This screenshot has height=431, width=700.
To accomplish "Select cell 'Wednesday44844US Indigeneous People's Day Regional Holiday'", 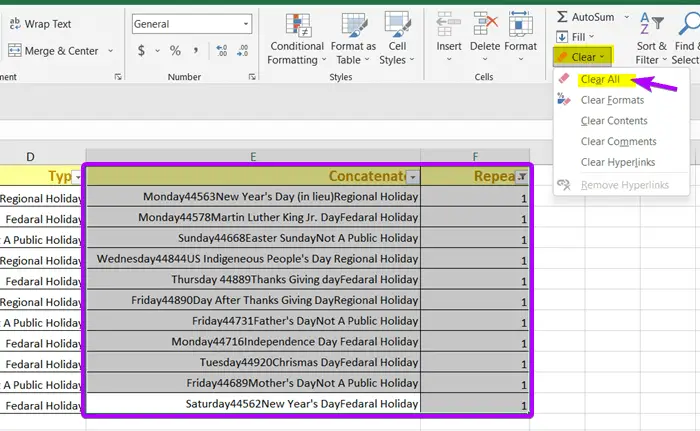I will (253, 259).
